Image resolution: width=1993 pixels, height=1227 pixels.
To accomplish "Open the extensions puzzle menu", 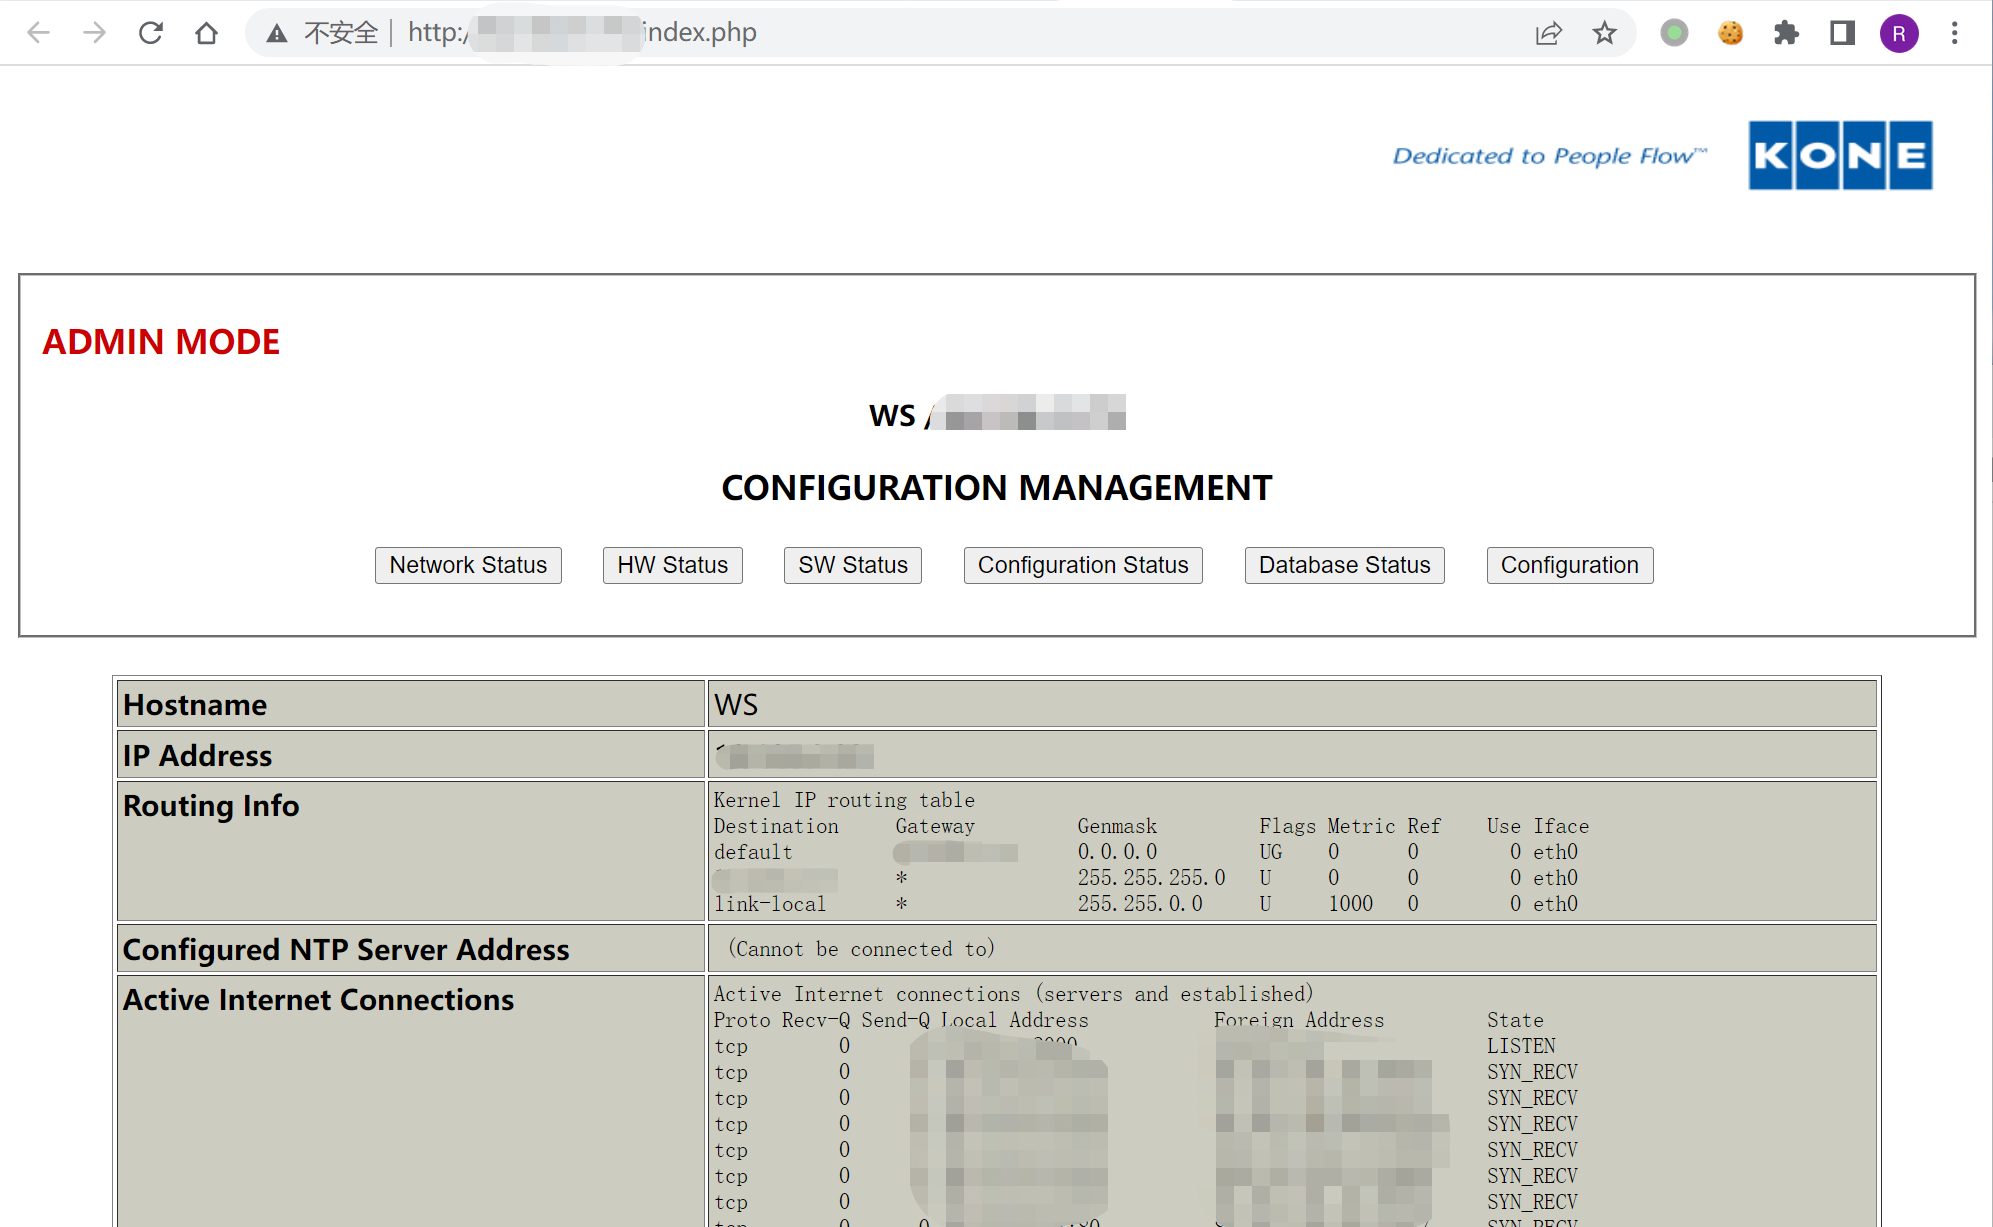I will pos(1786,33).
